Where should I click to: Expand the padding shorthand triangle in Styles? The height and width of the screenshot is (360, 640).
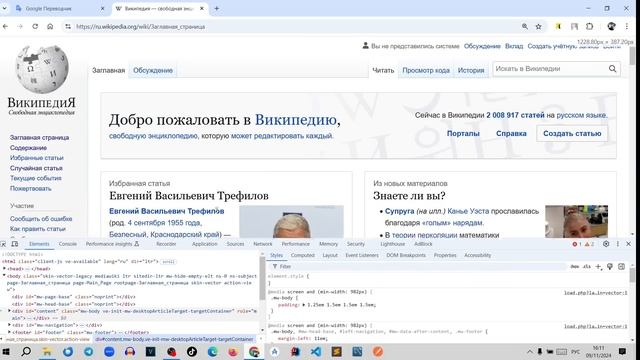point(303,305)
